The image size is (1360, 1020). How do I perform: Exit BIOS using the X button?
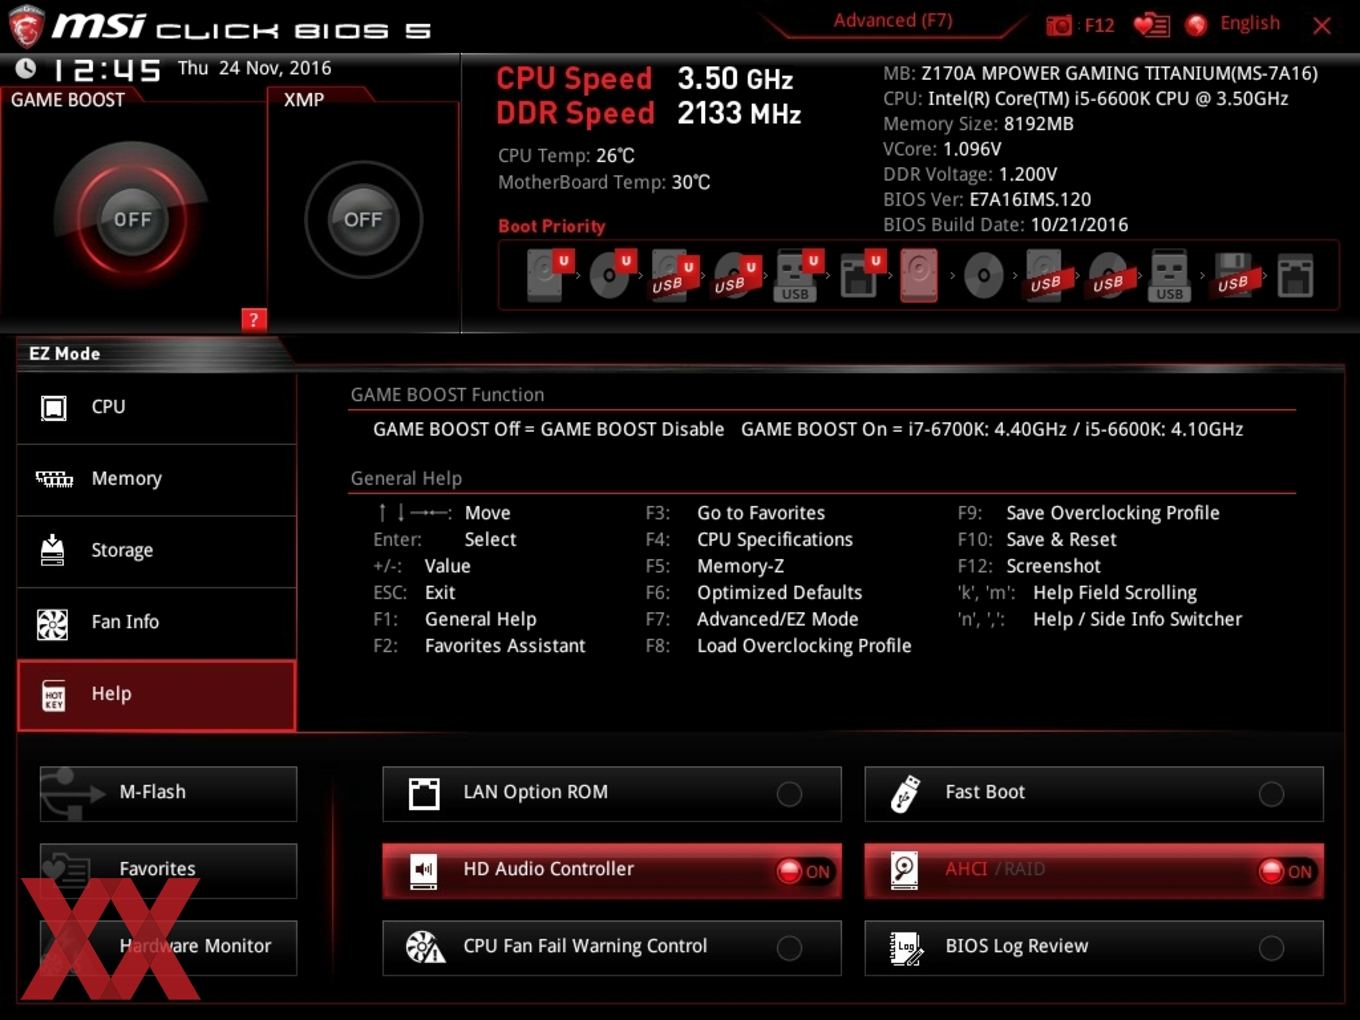[1322, 25]
